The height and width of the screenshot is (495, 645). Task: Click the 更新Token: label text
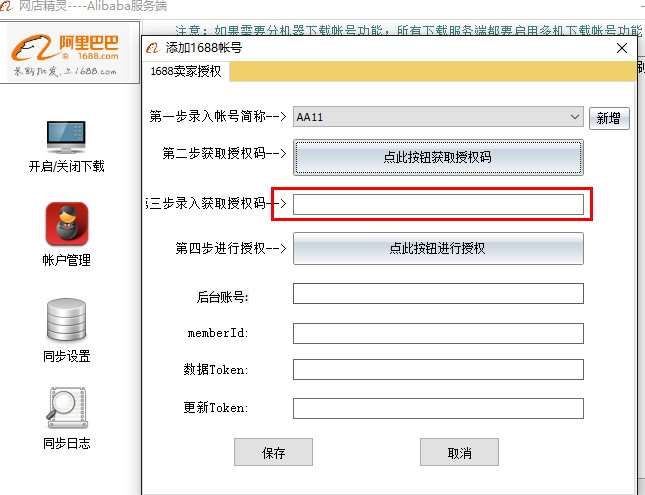coord(216,408)
